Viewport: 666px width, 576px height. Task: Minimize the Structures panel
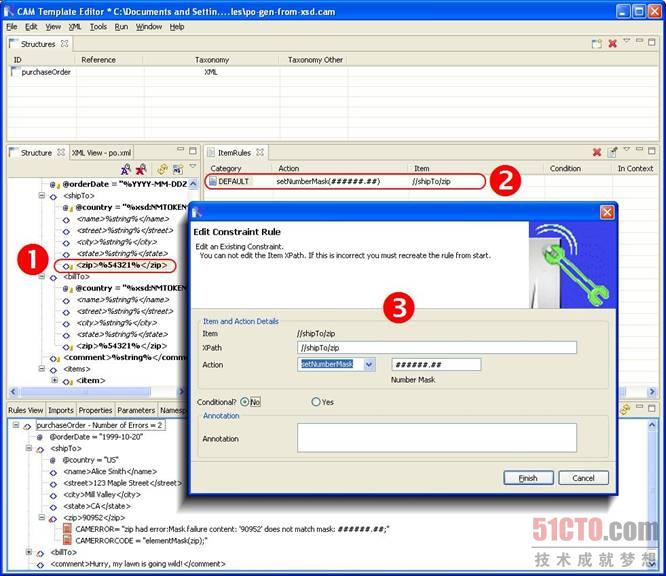(640, 41)
